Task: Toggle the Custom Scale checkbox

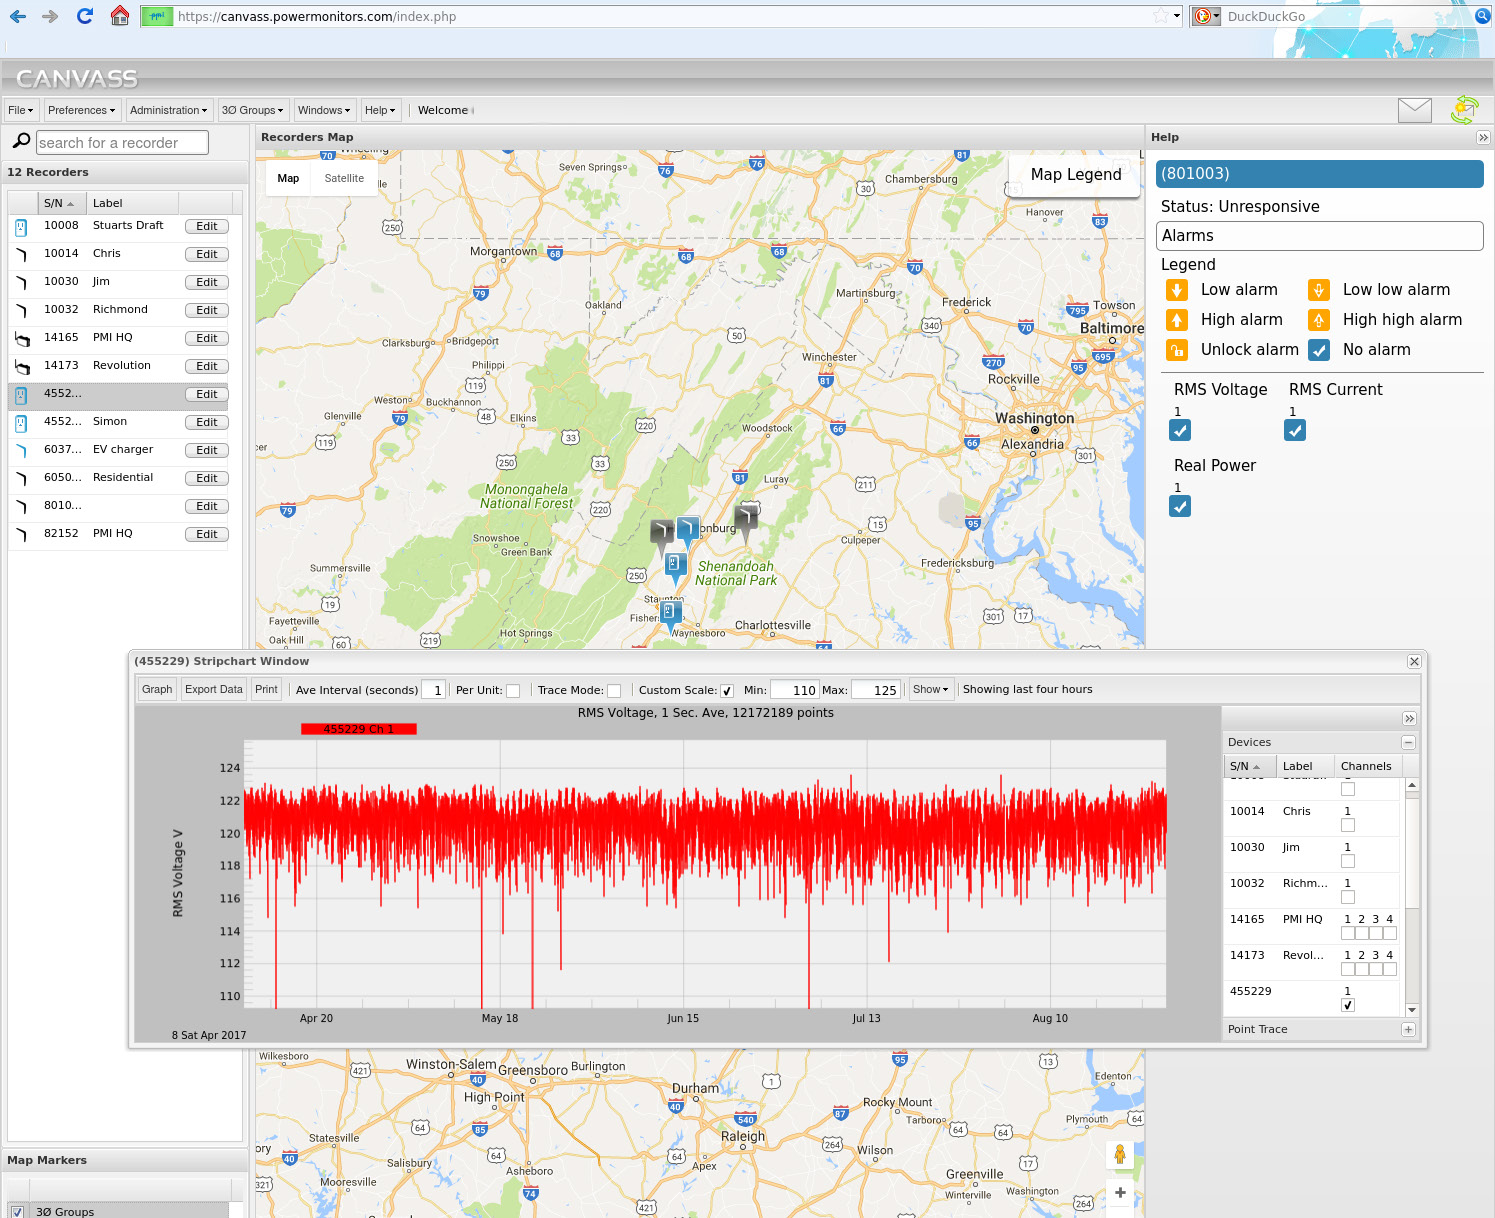Action: [727, 691]
